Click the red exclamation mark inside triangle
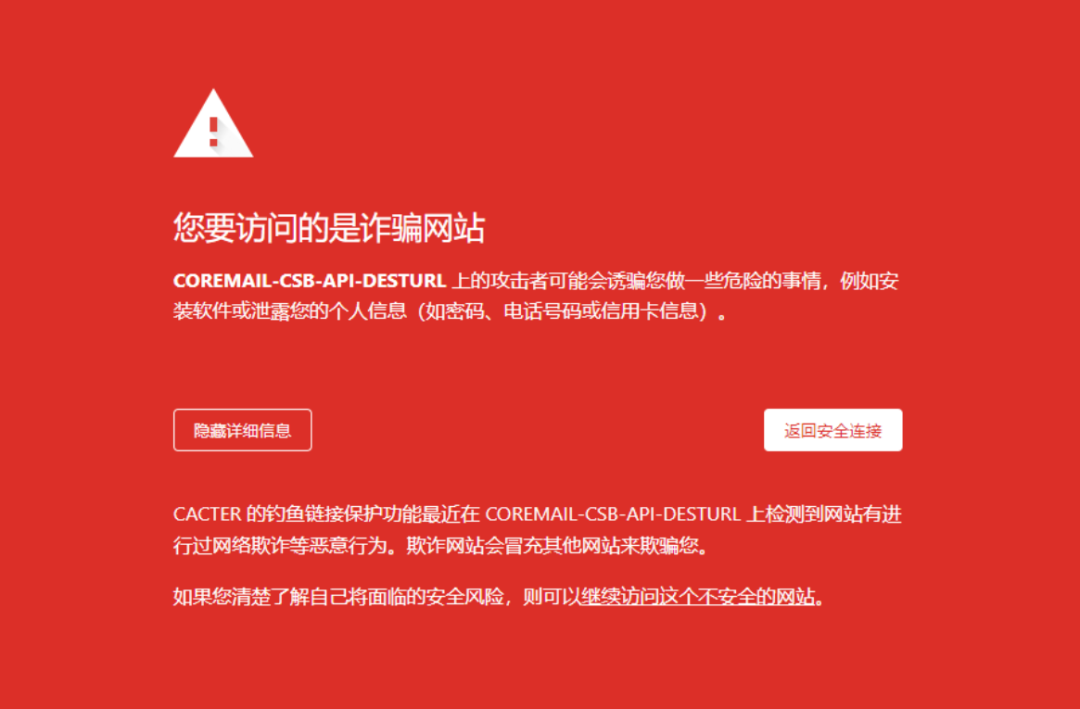 click(x=214, y=132)
